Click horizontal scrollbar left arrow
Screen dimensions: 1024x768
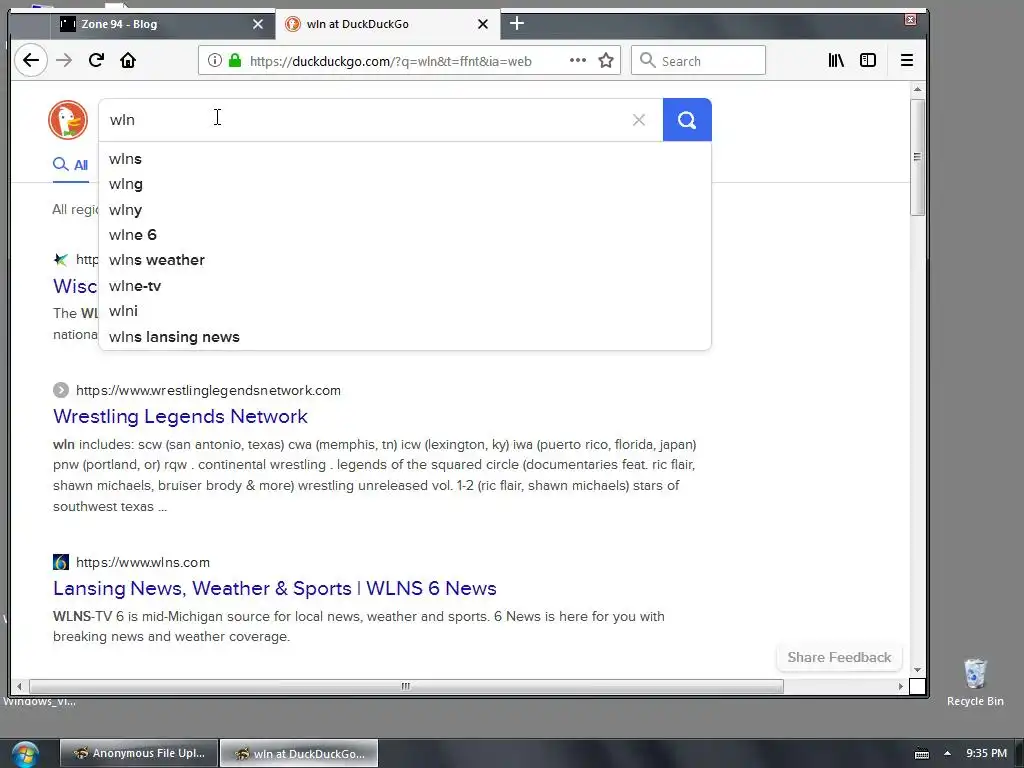pyautogui.click(x=19, y=686)
